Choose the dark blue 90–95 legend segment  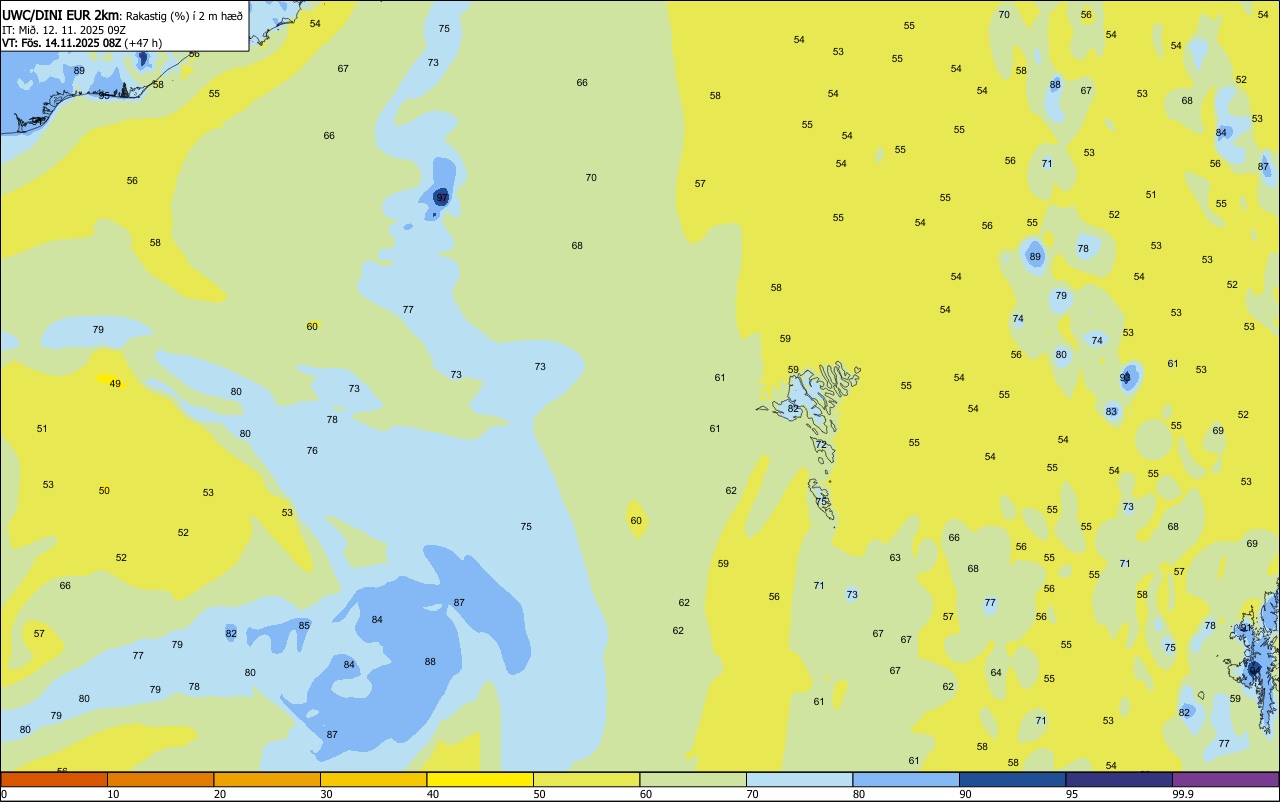click(x=1012, y=779)
